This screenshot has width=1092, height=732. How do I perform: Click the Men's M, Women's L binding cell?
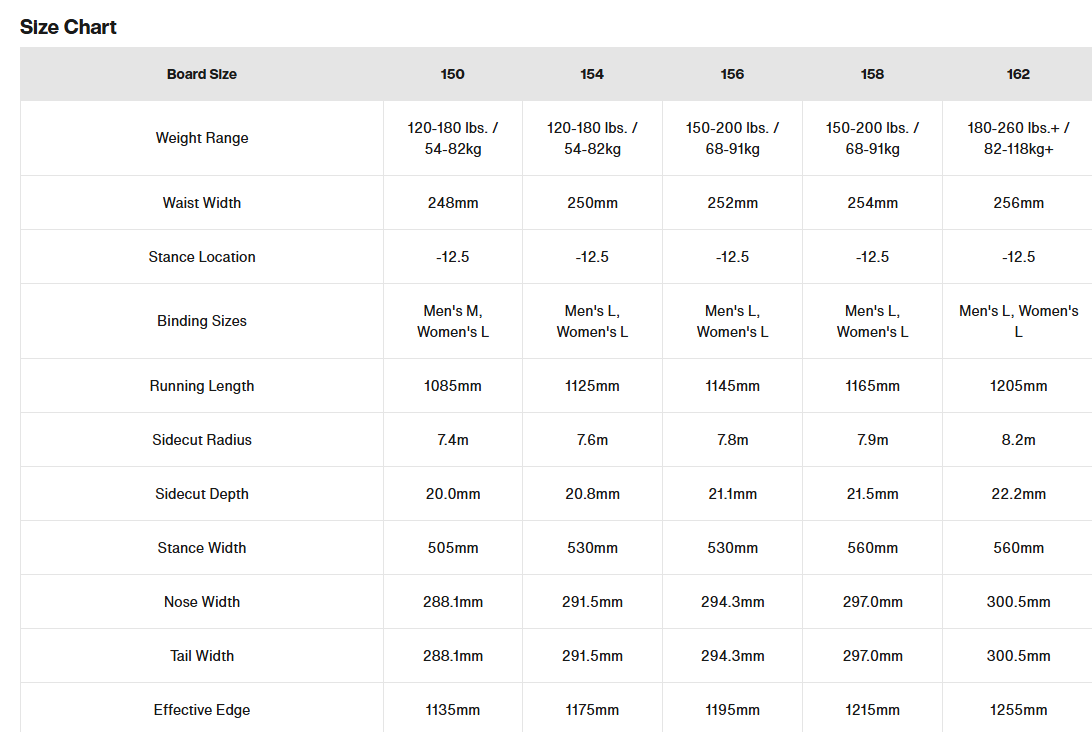452,321
